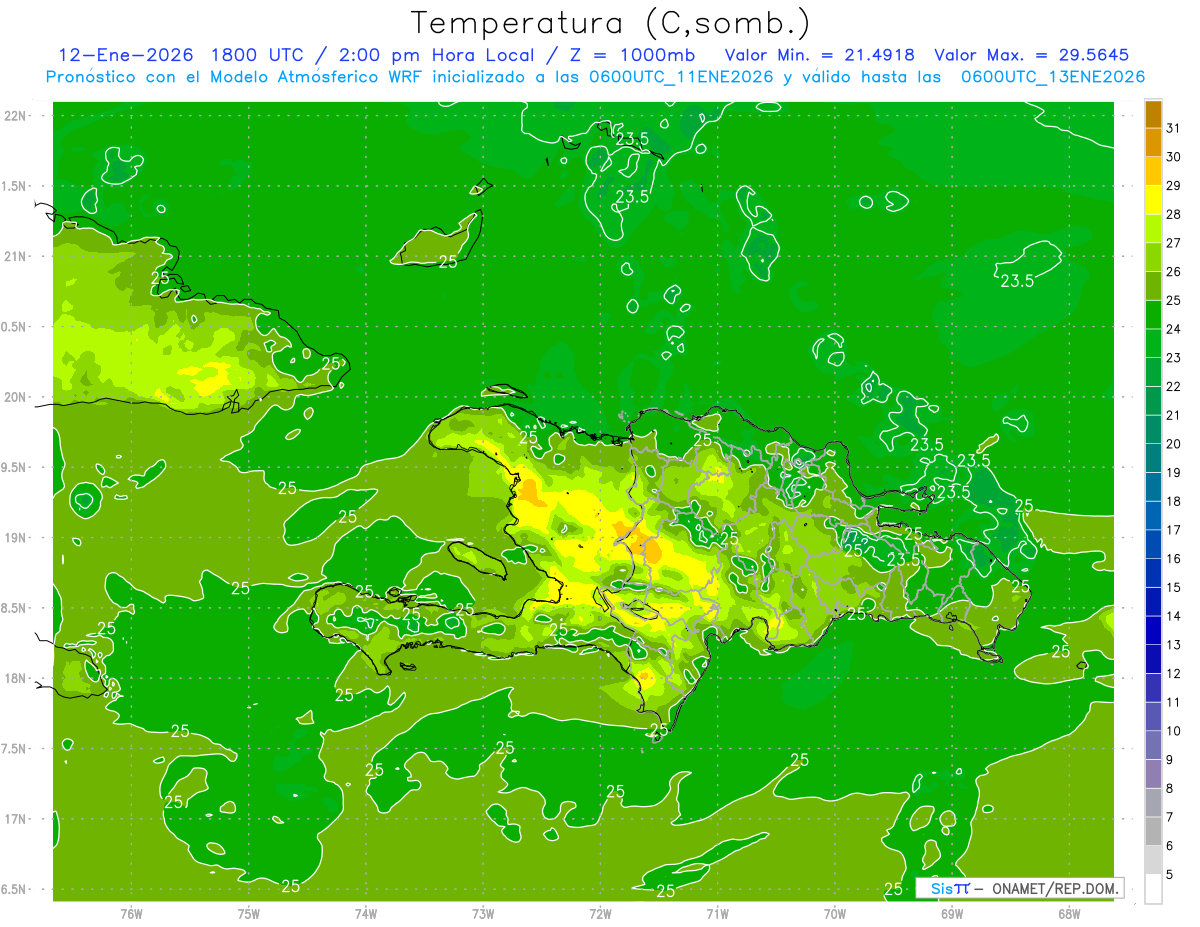
Task: Click the "21N" latitude axis label
Action: pyautogui.click(x=16, y=256)
